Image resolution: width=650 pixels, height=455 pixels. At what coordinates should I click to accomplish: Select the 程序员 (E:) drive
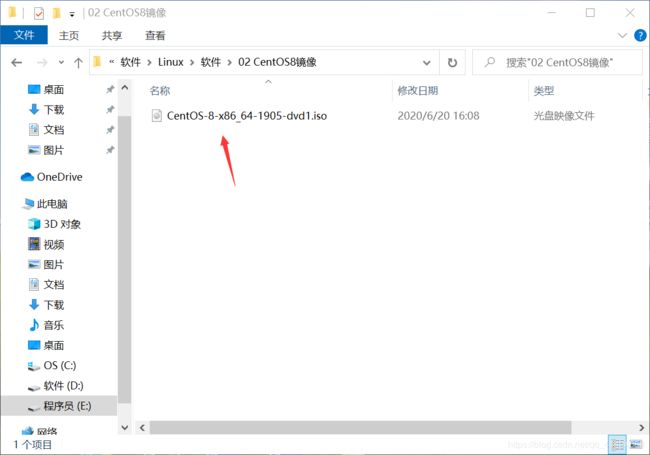(59, 406)
